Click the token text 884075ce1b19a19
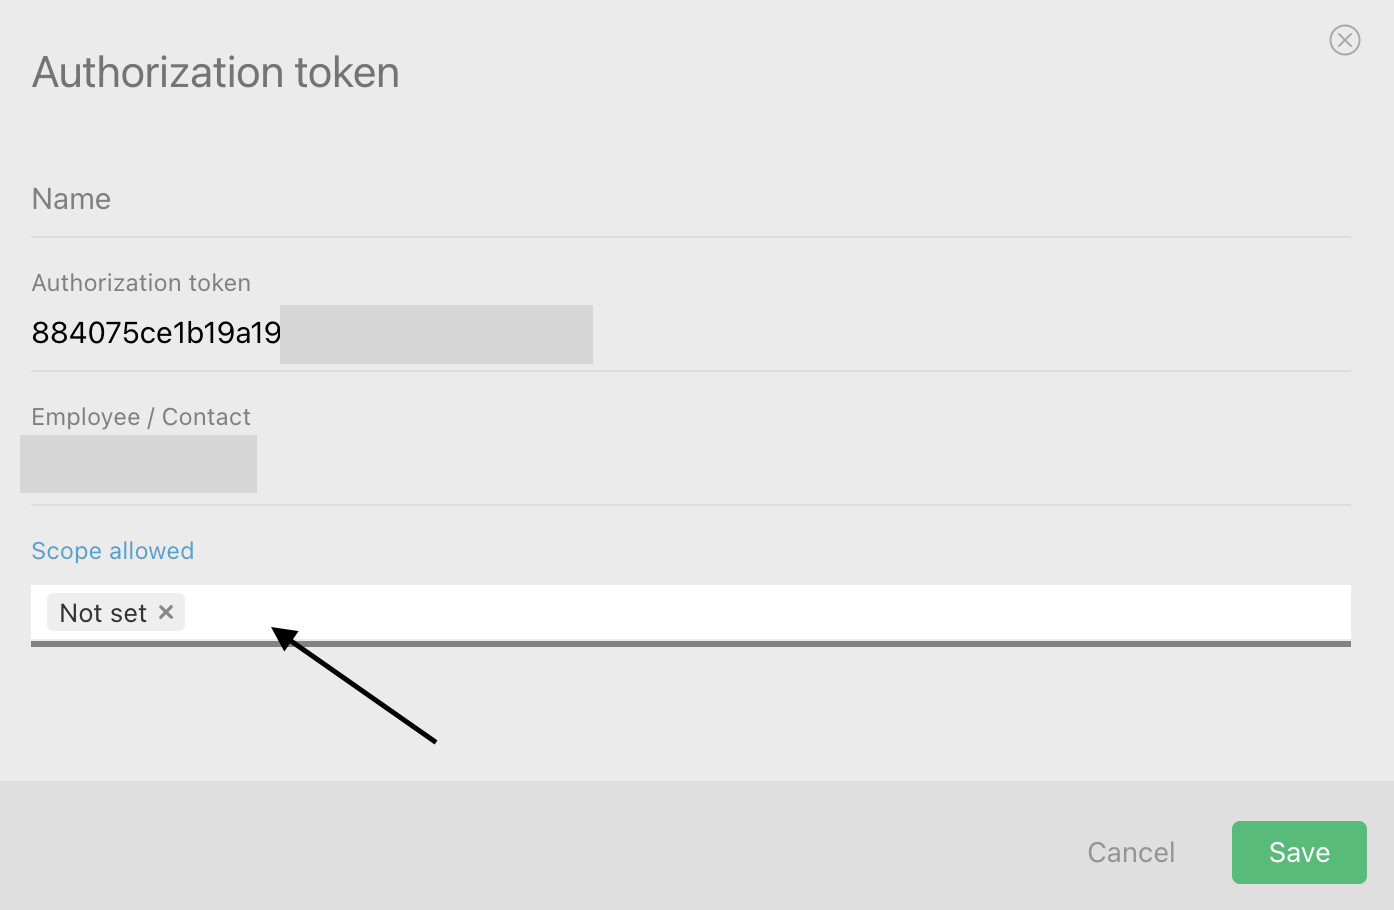 pos(156,333)
